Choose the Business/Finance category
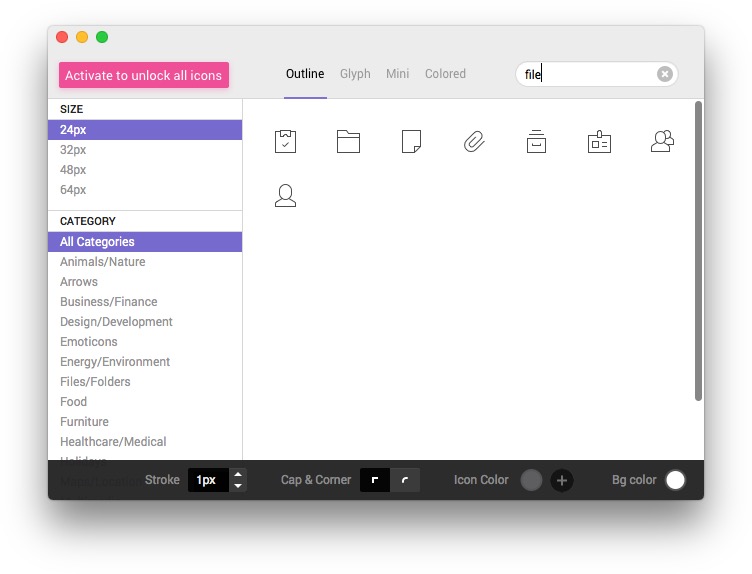The height and width of the screenshot is (574, 752). tap(145, 302)
